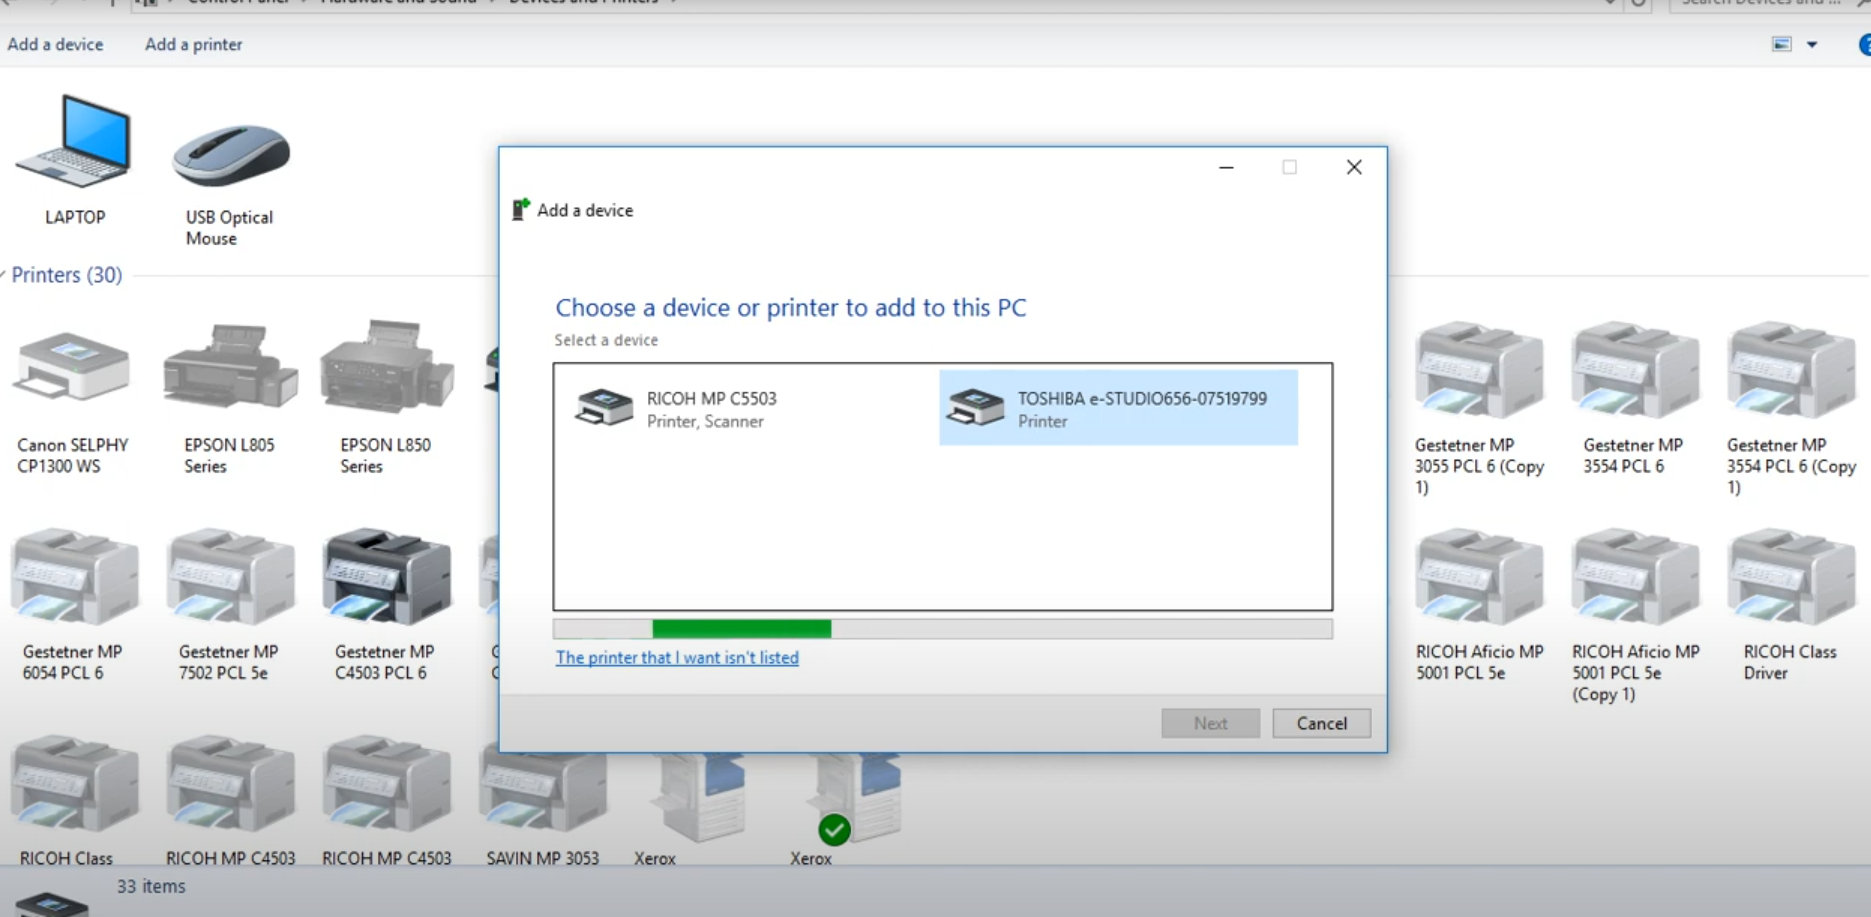Viewport: 1871px width, 917px height.
Task: Pick the RICOH Aficio MP 5001 PCL 5e printer
Action: pyautogui.click(x=1478, y=580)
